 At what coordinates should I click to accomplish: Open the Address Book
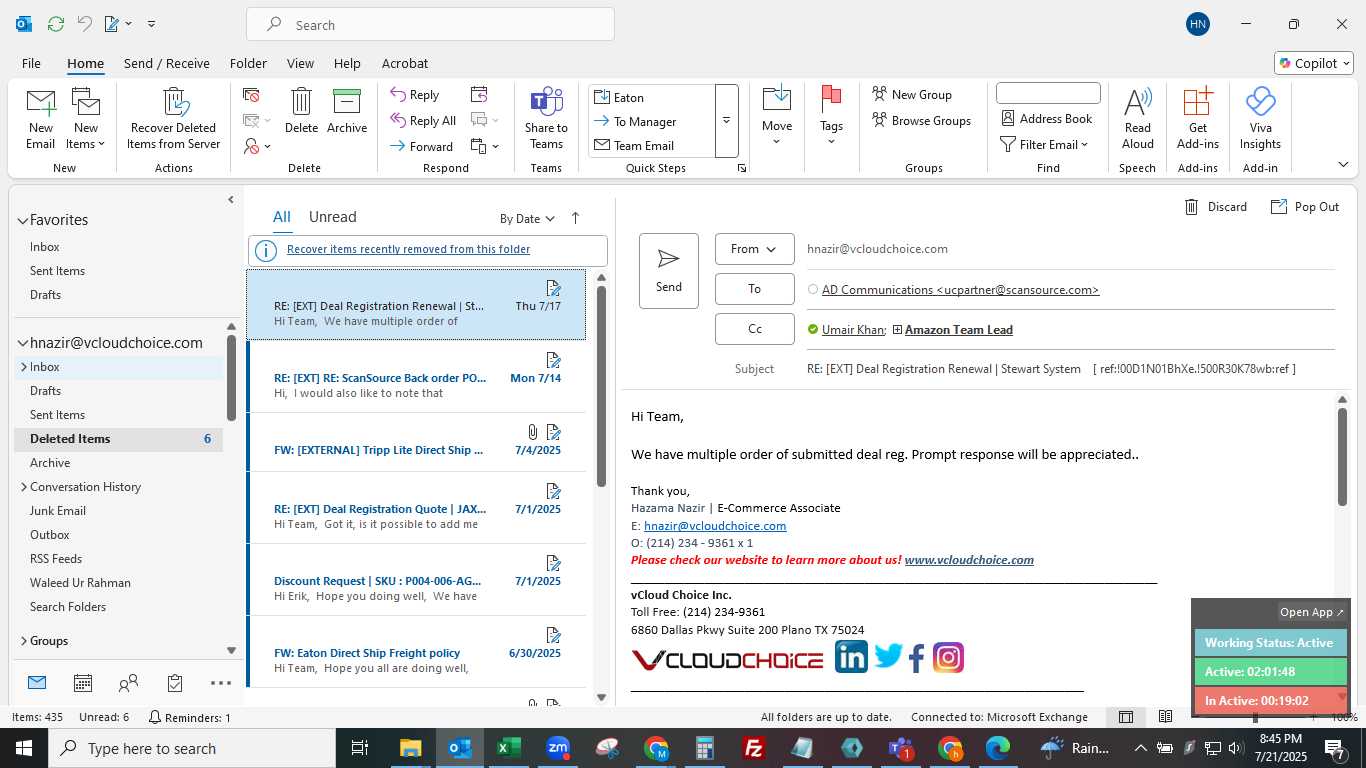click(1047, 119)
